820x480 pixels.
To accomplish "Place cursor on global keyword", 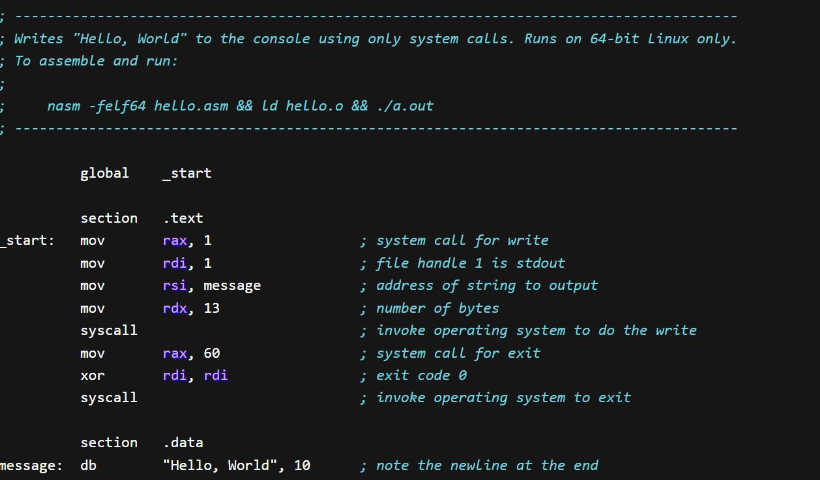I will (105, 174).
